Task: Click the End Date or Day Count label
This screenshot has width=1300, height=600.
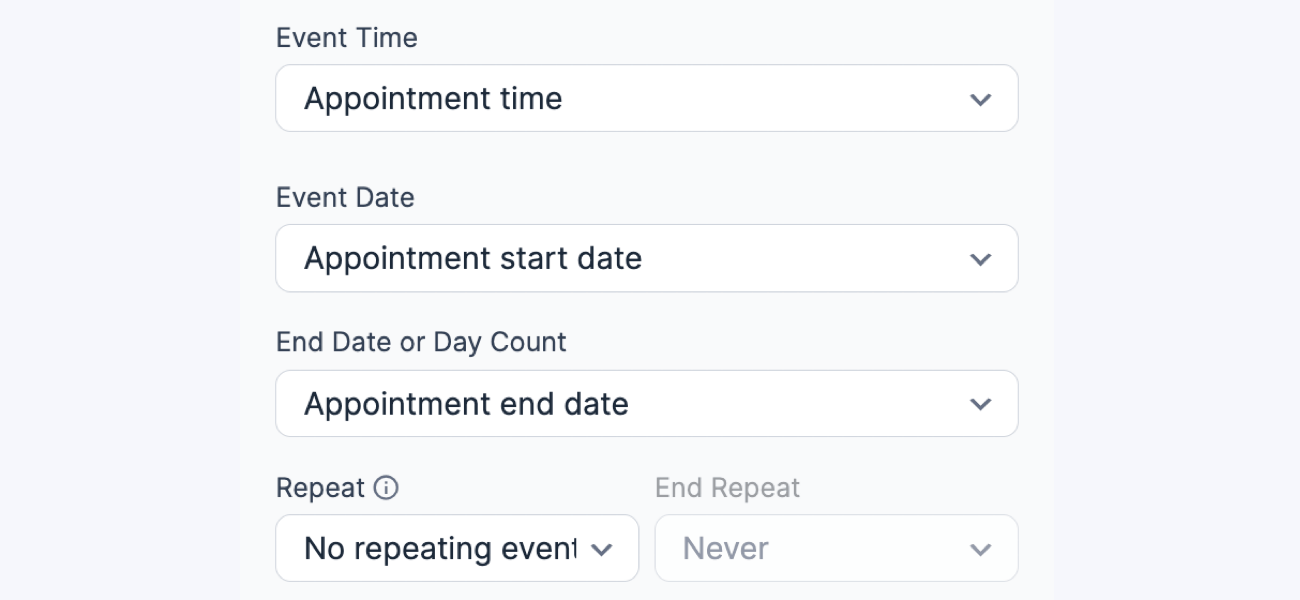Action: click(x=420, y=342)
